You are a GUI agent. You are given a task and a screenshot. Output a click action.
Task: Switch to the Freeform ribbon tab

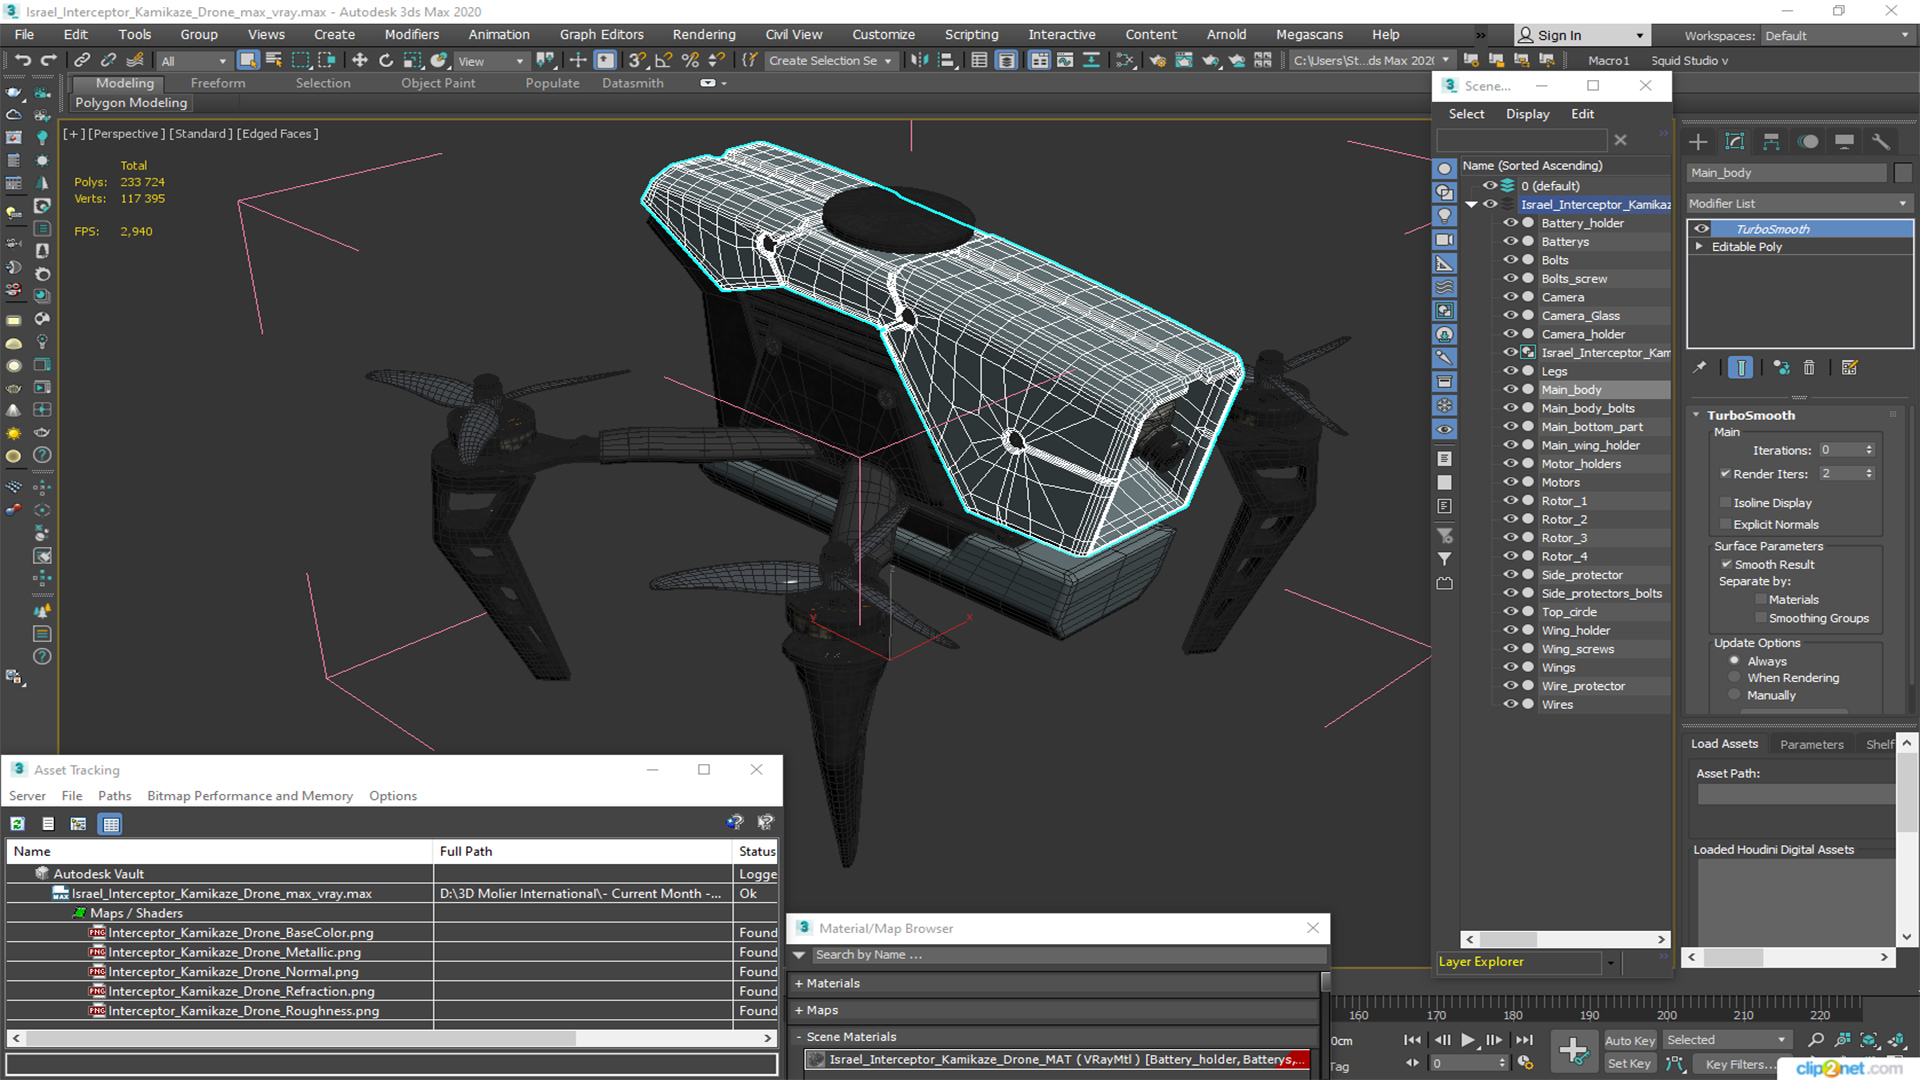point(217,83)
